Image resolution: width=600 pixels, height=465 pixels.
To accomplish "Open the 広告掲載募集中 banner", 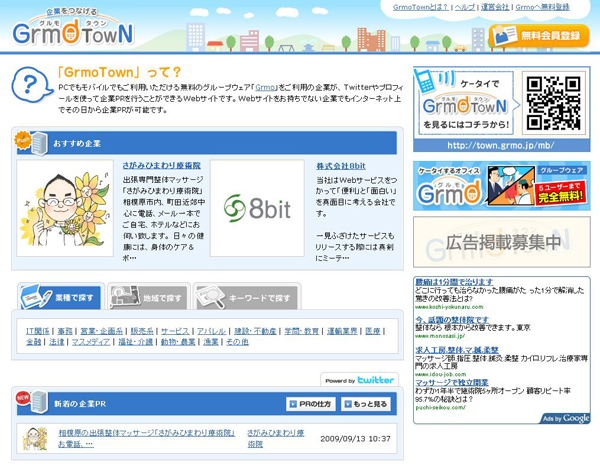I will (x=502, y=242).
